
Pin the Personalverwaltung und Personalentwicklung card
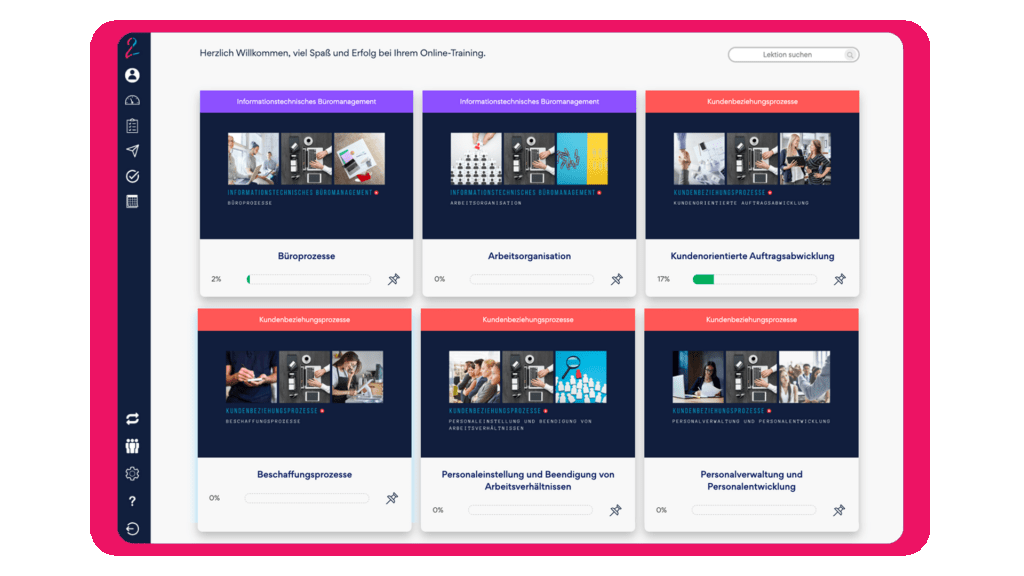click(x=840, y=510)
